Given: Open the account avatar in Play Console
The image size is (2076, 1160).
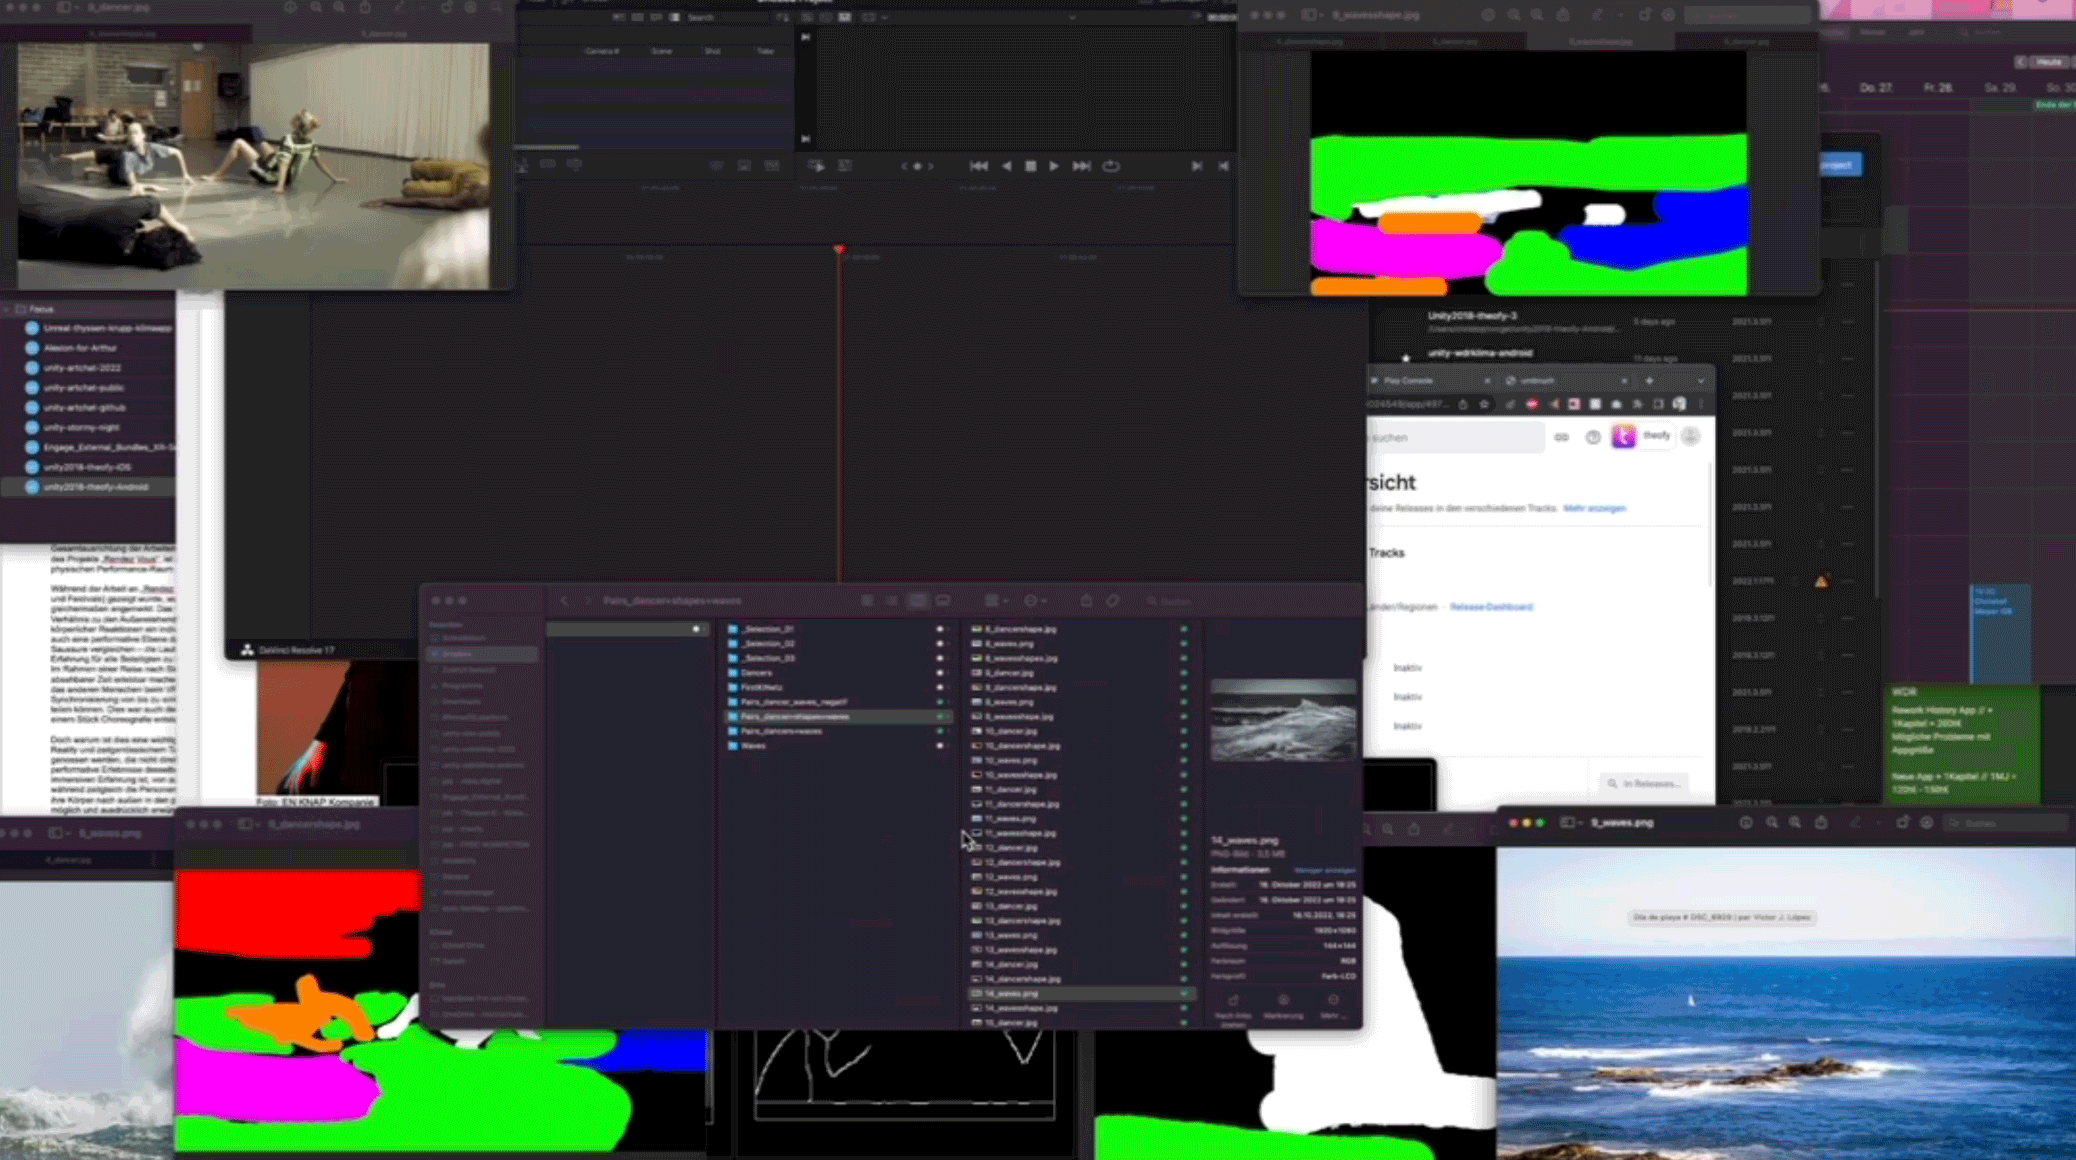Looking at the screenshot, I should tap(1691, 437).
